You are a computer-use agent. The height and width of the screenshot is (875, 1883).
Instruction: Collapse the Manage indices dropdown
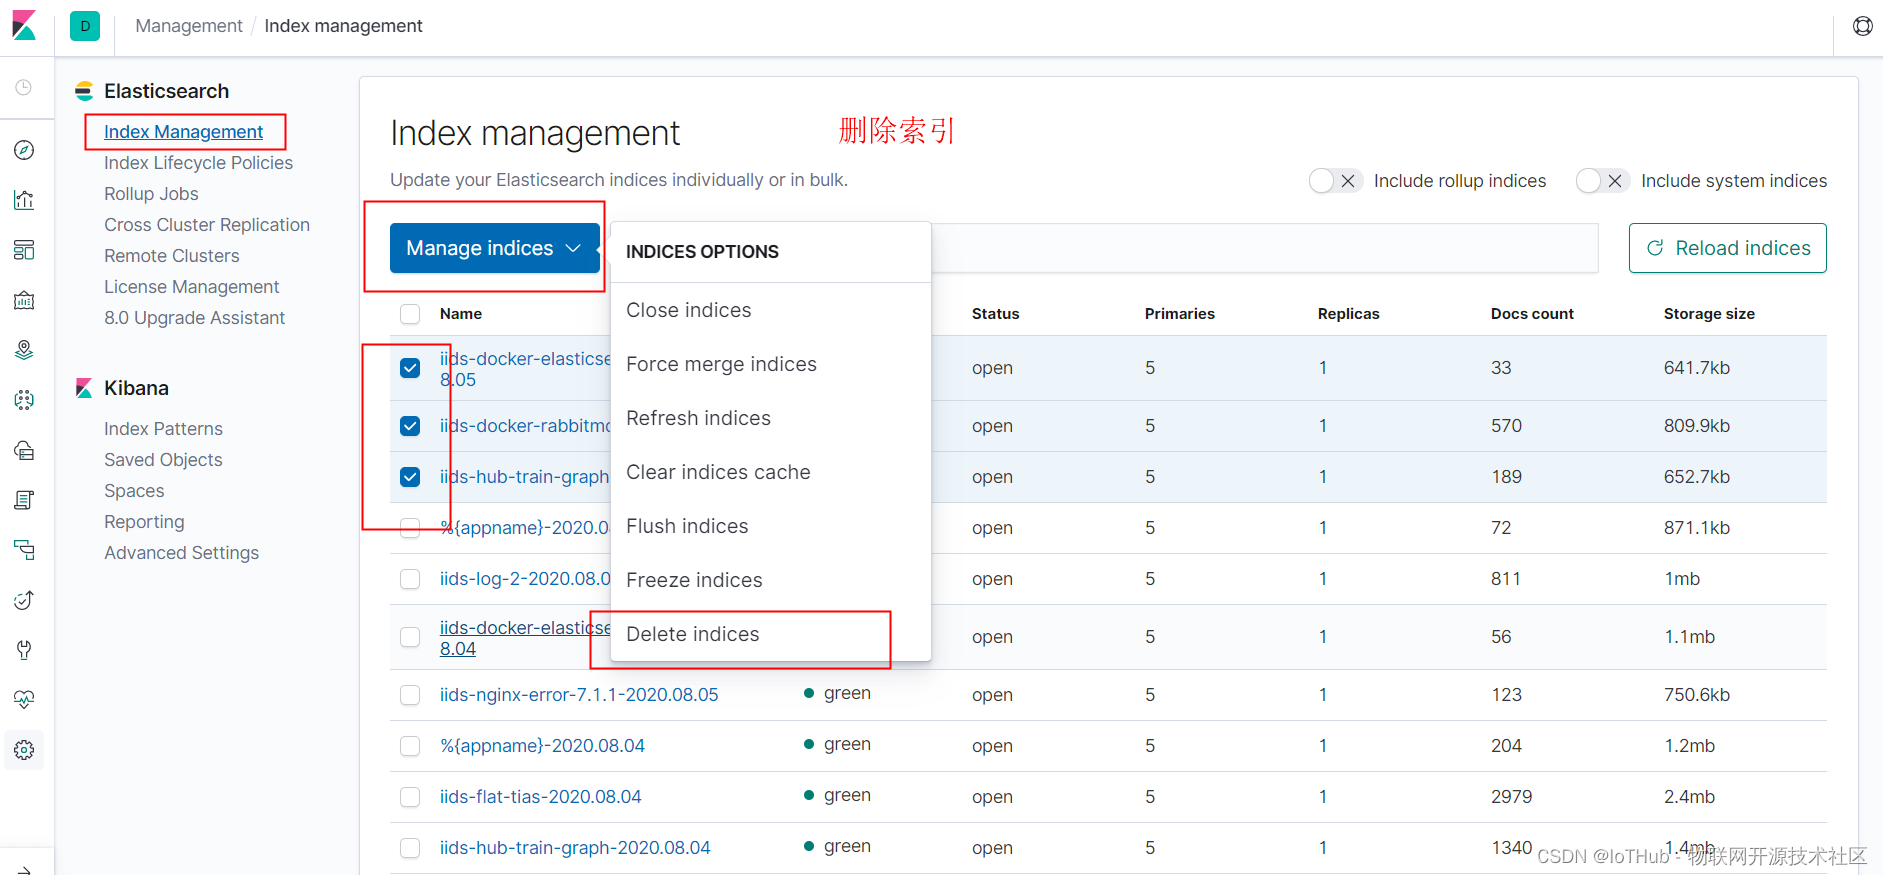click(x=495, y=248)
